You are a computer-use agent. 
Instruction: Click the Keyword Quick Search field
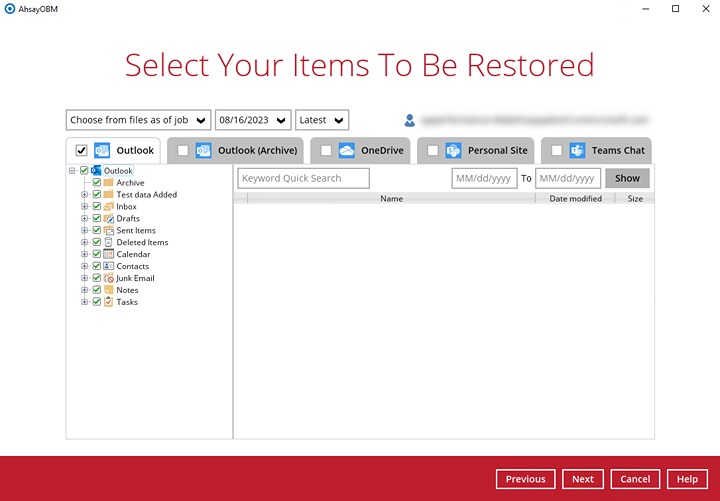coord(303,178)
